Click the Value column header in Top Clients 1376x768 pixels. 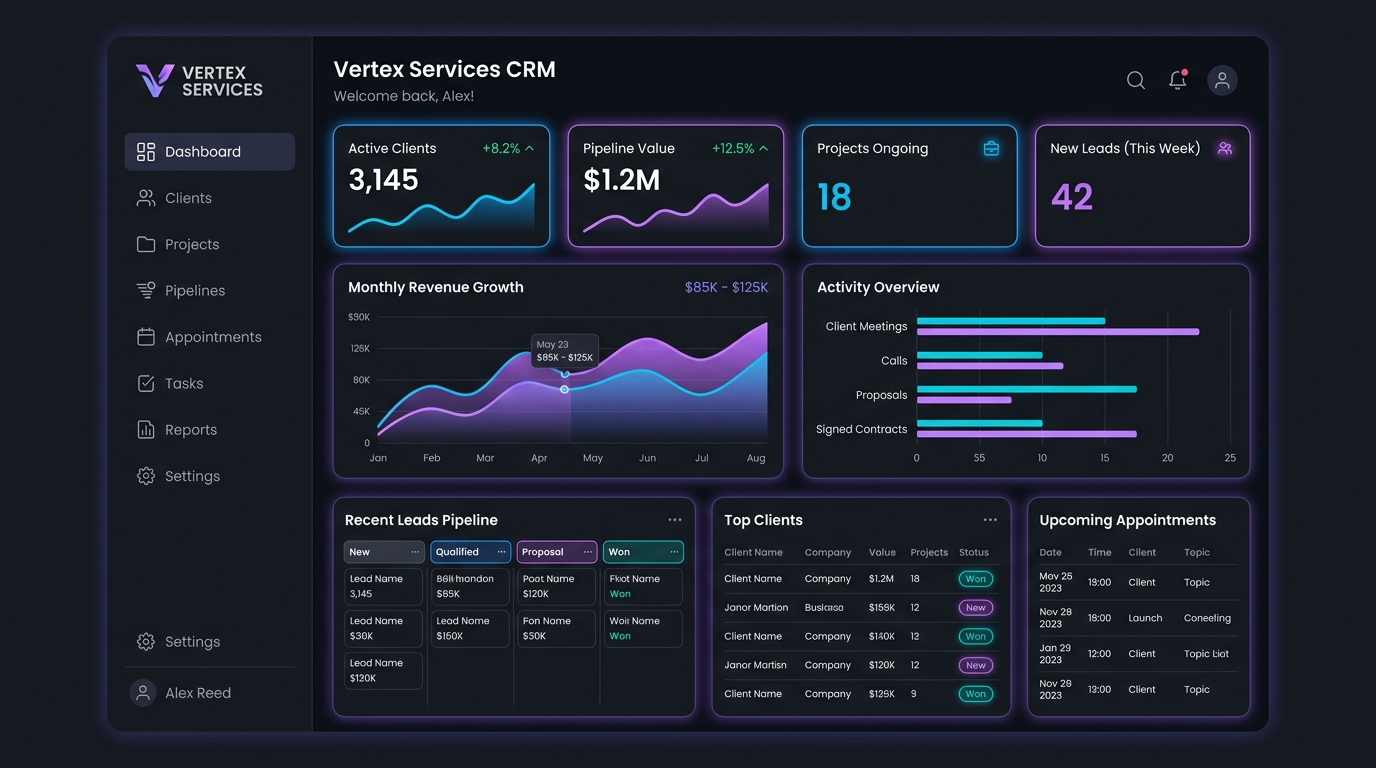882,552
